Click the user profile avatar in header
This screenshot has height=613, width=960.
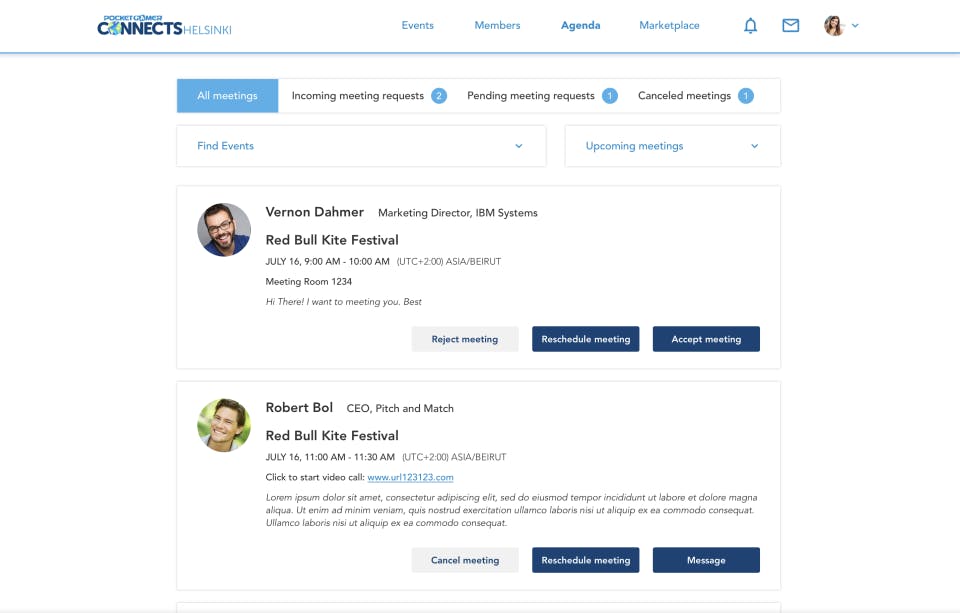click(x=834, y=26)
